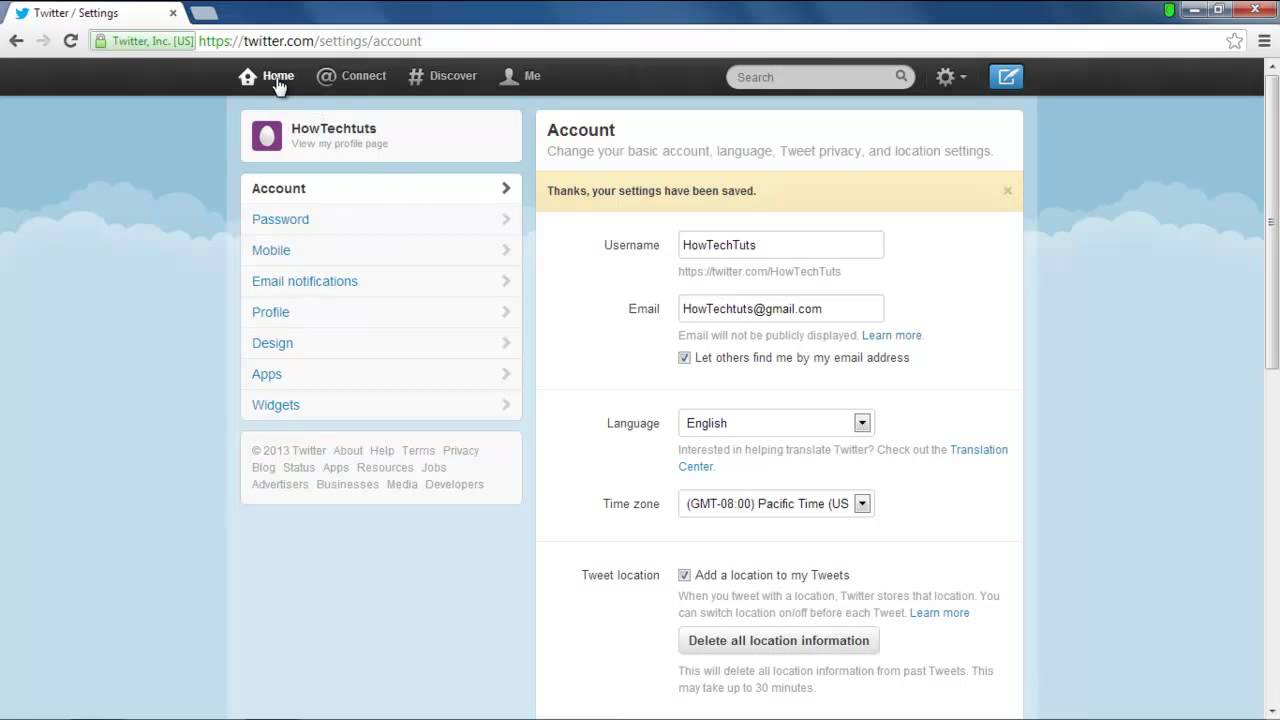This screenshot has height=720, width=1280.
Task: Open Mobile settings
Action: pos(381,250)
